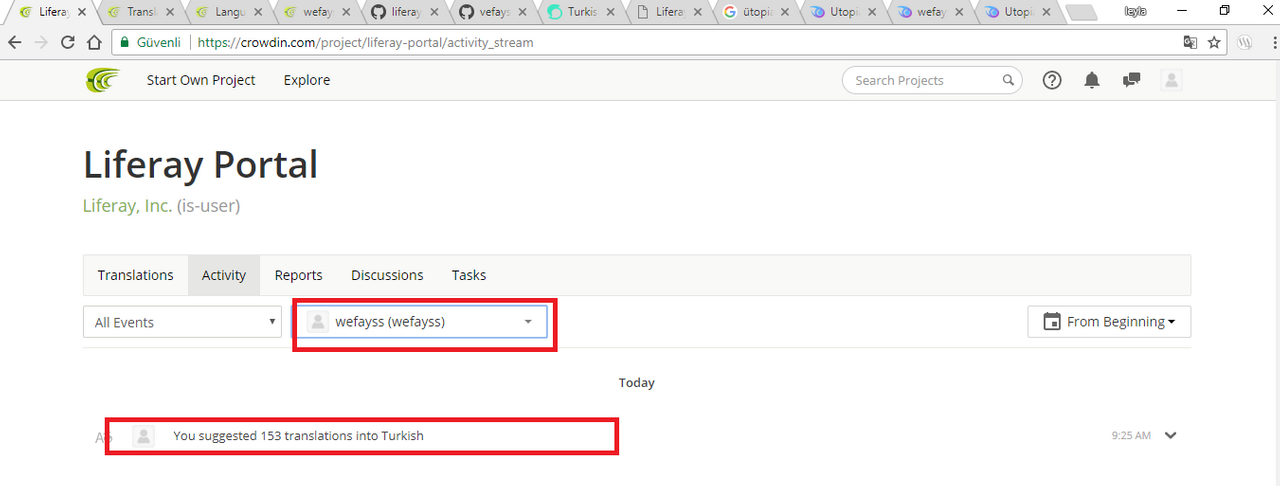
Task: Click the (is-user) label
Action: [x=209, y=206]
